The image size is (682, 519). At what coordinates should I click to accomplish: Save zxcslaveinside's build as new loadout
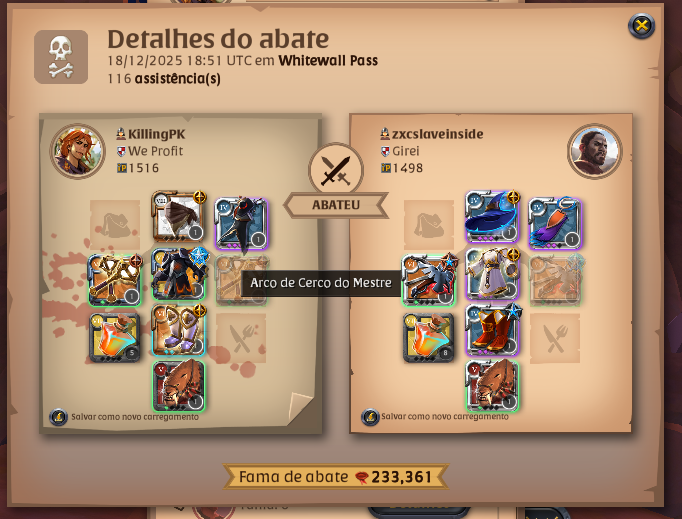[435, 416]
